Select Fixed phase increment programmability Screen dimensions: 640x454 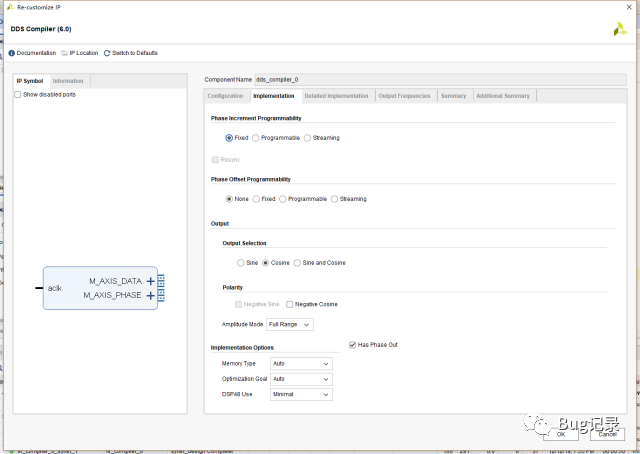[x=229, y=138]
